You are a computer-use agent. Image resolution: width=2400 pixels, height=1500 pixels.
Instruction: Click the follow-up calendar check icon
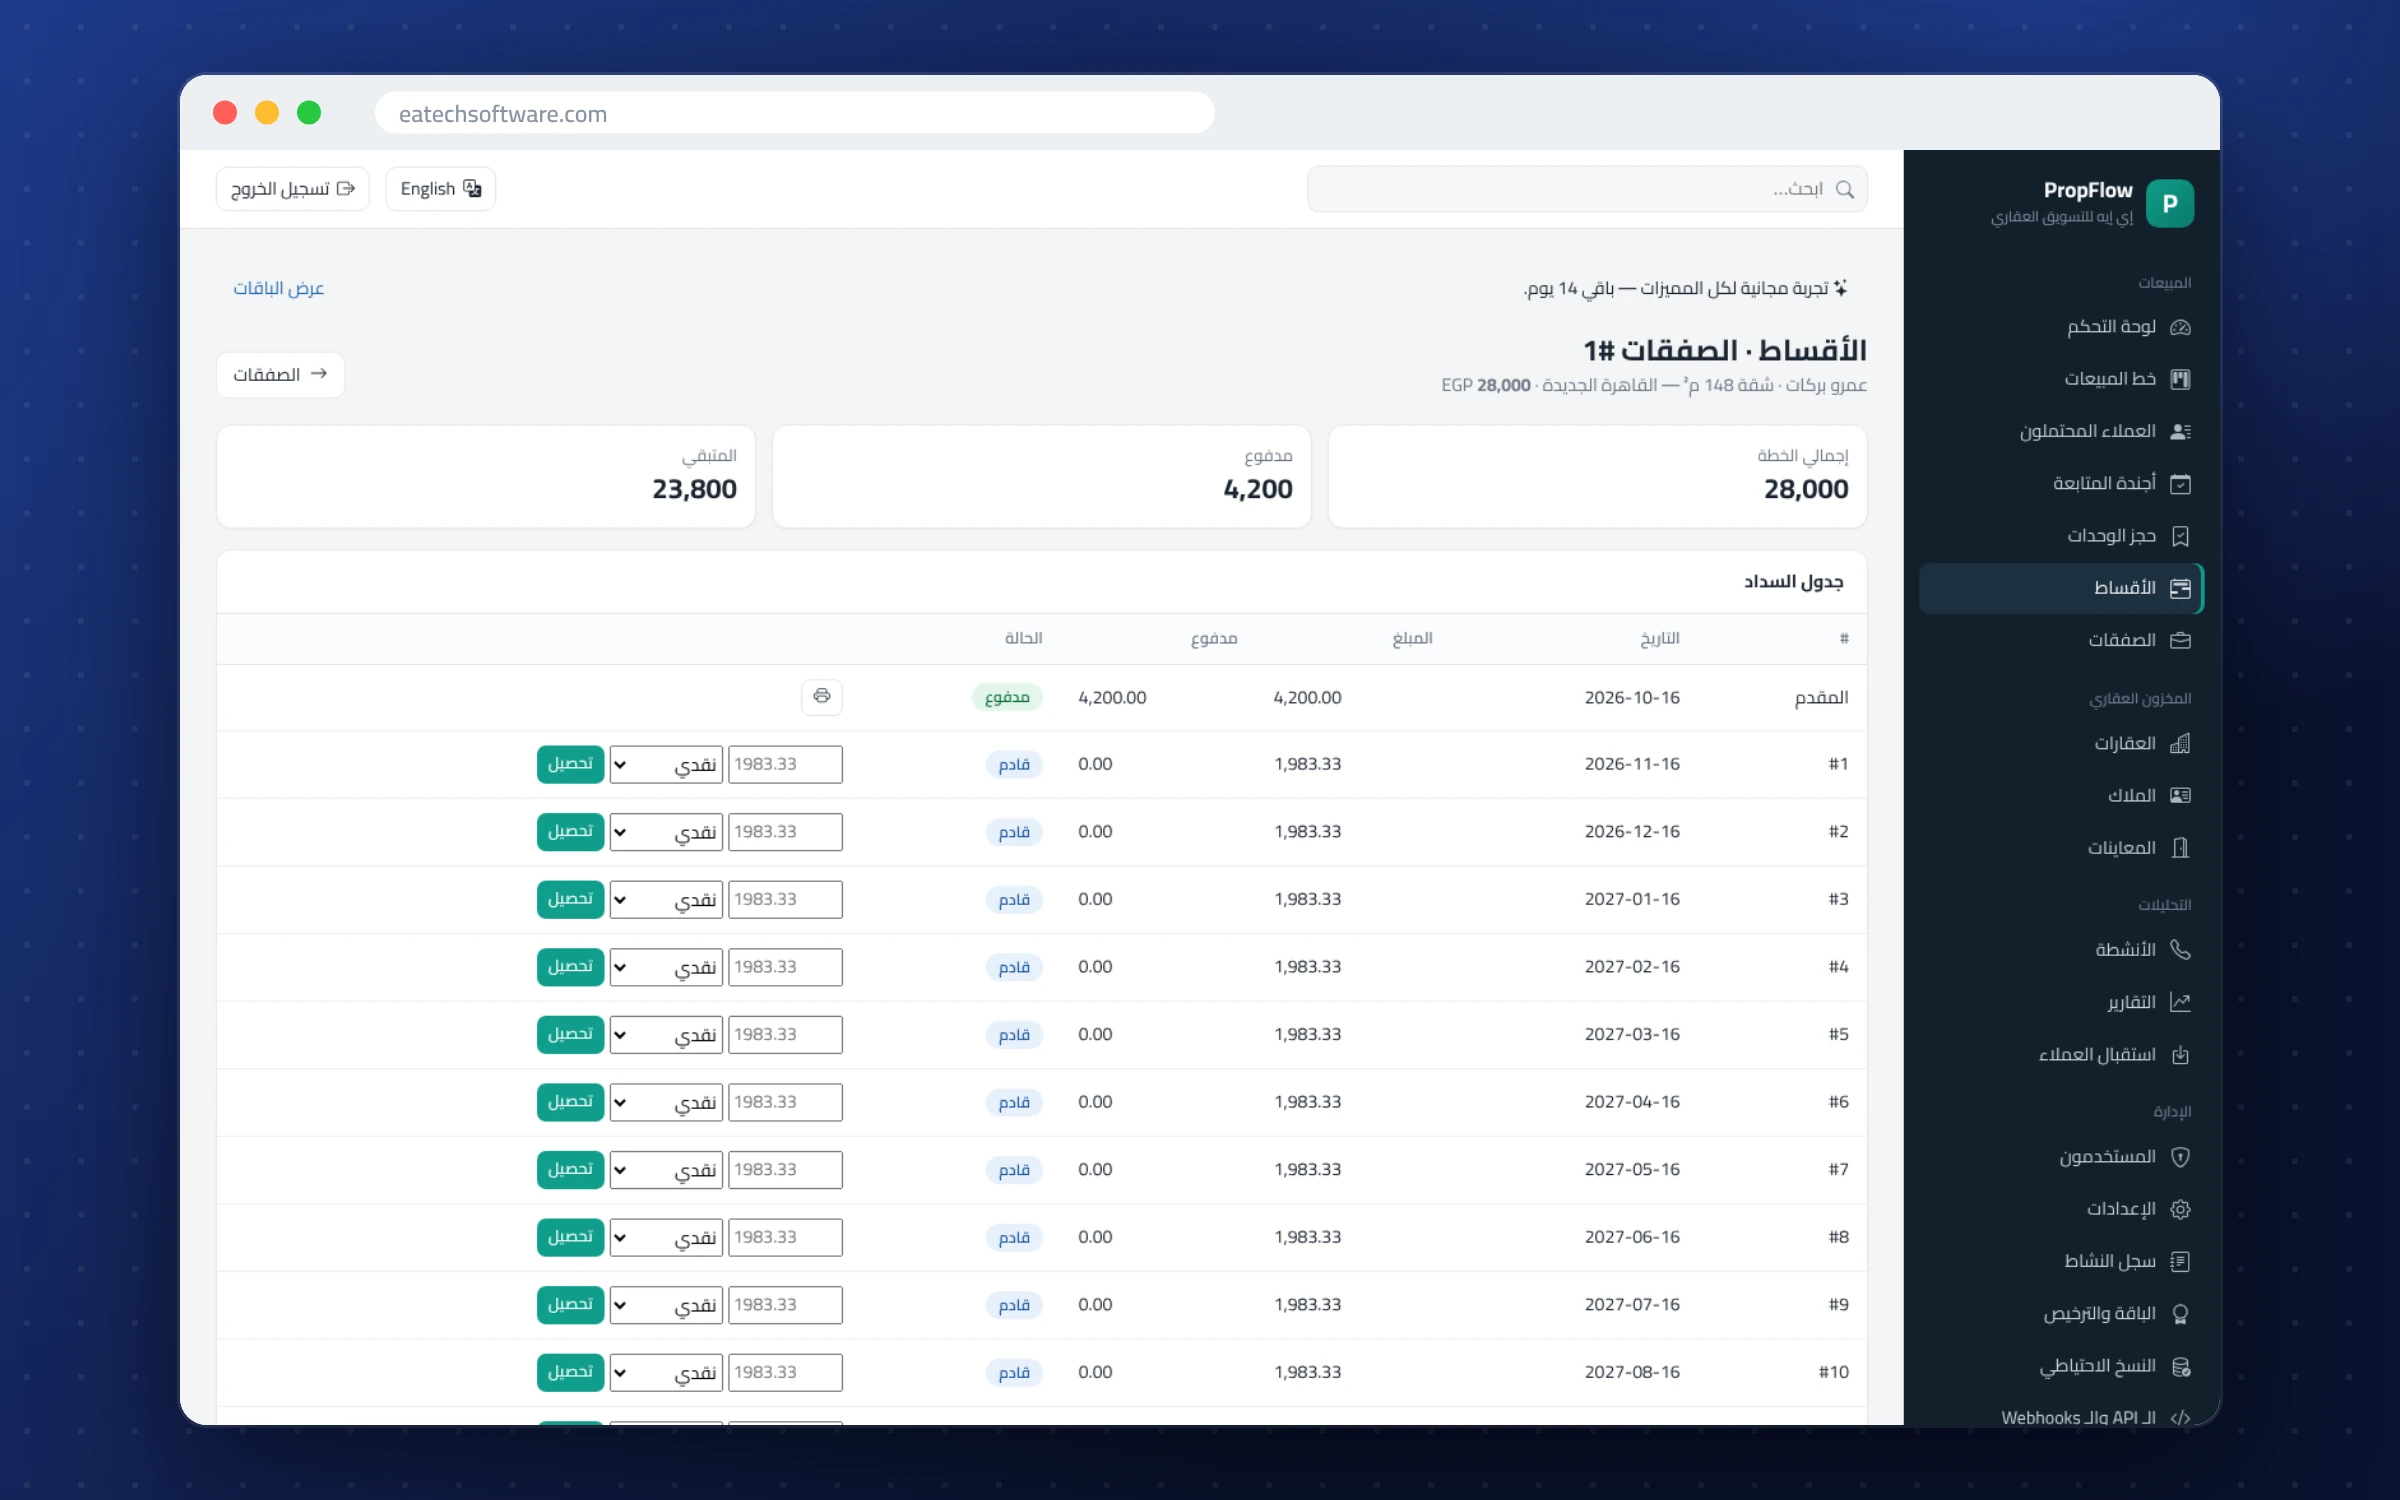(2180, 484)
